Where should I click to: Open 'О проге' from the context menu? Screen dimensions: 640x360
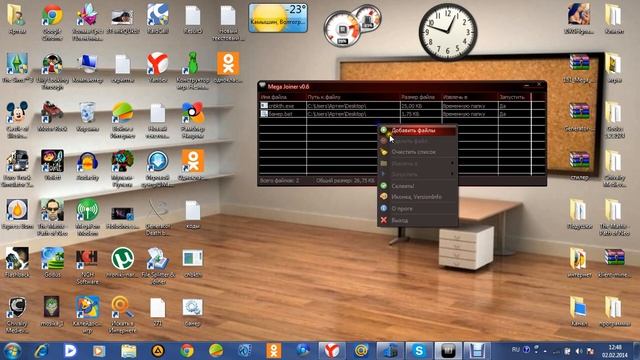point(417,209)
